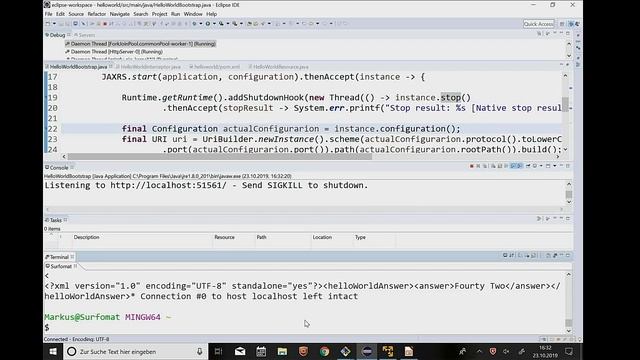The height and width of the screenshot is (360, 640).
Task: Open the Refactor menu
Action: [x=97, y=14]
